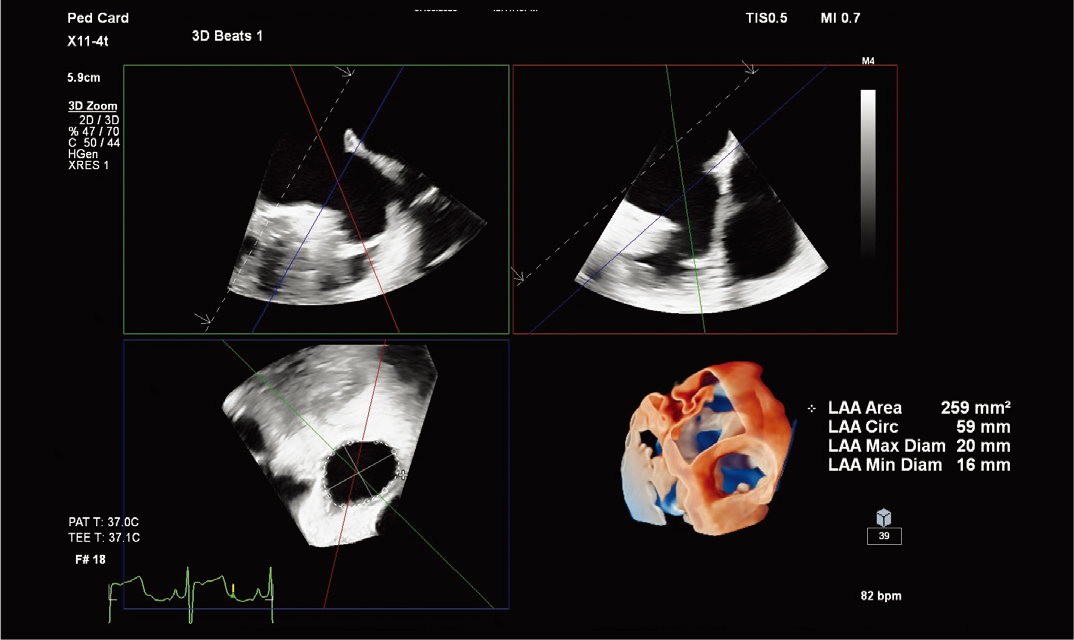Open the 3D Zoom mode heading
This screenshot has height=640, width=1074.
(x=92, y=106)
